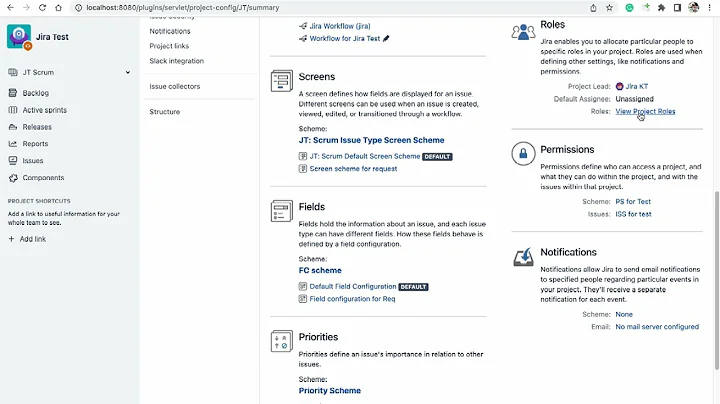This screenshot has width=720, height=404.
Task: Click the Issues sidebar icon
Action: tap(13, 161)
